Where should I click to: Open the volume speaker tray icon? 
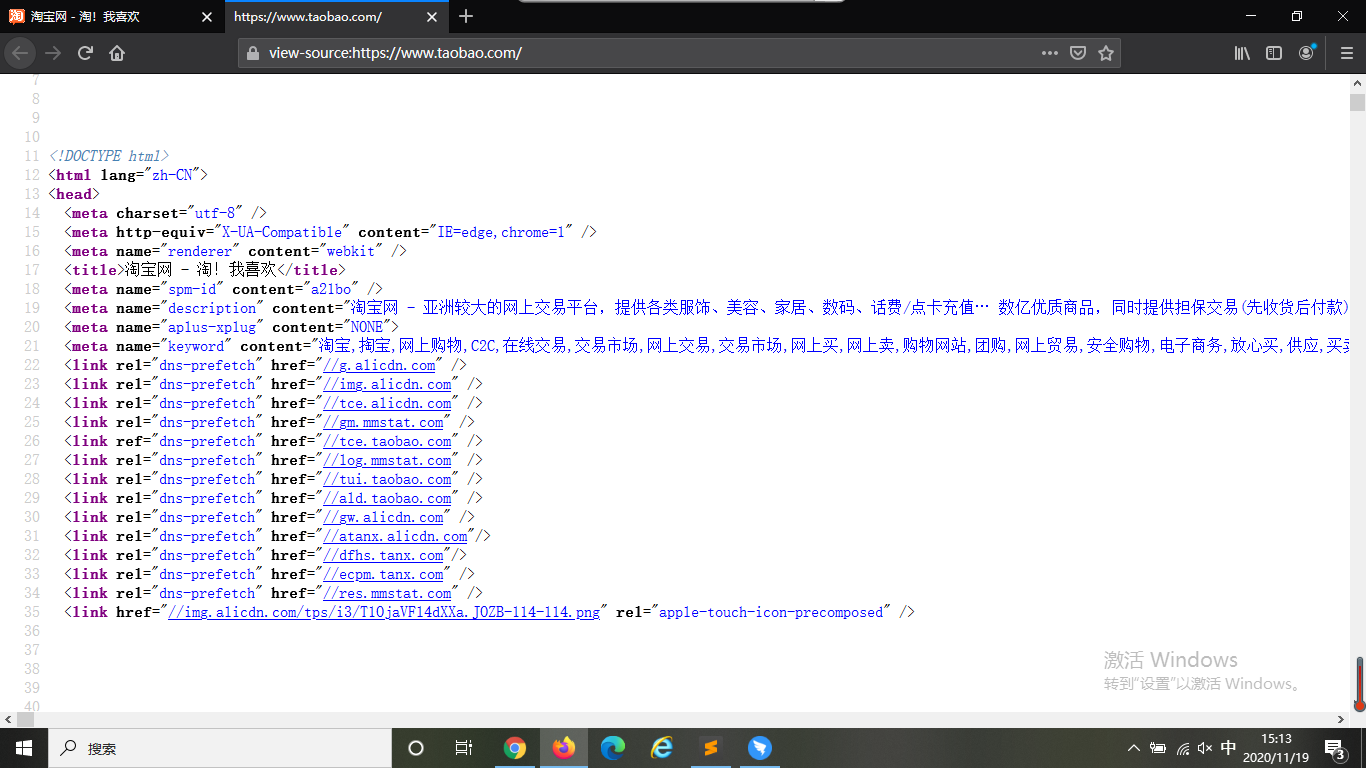pyautogui.click(x=1205, y=748)
